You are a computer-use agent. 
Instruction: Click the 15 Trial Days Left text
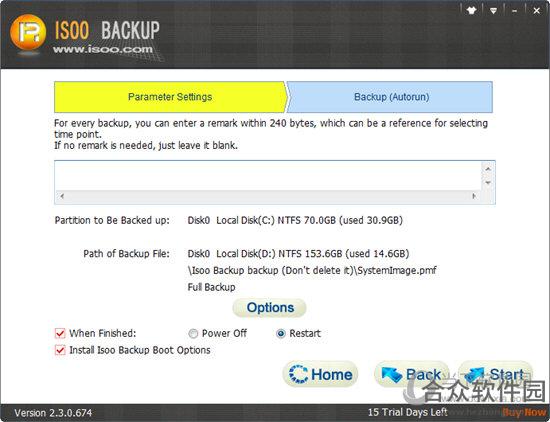click(408, 412)
